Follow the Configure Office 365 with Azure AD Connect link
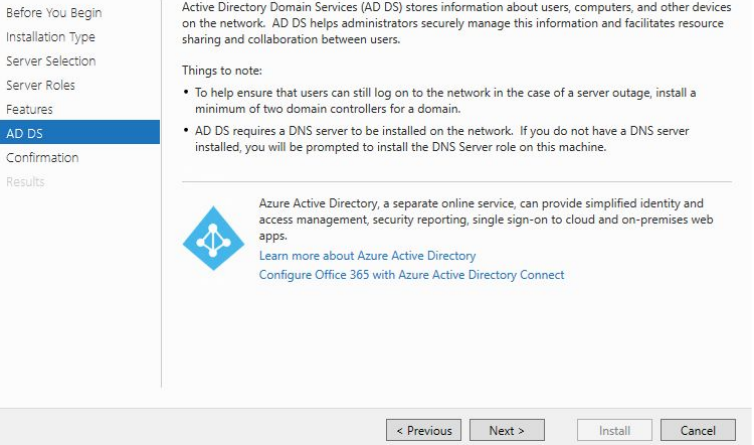The height and width of the screenshot is (445, 754). 411,274
